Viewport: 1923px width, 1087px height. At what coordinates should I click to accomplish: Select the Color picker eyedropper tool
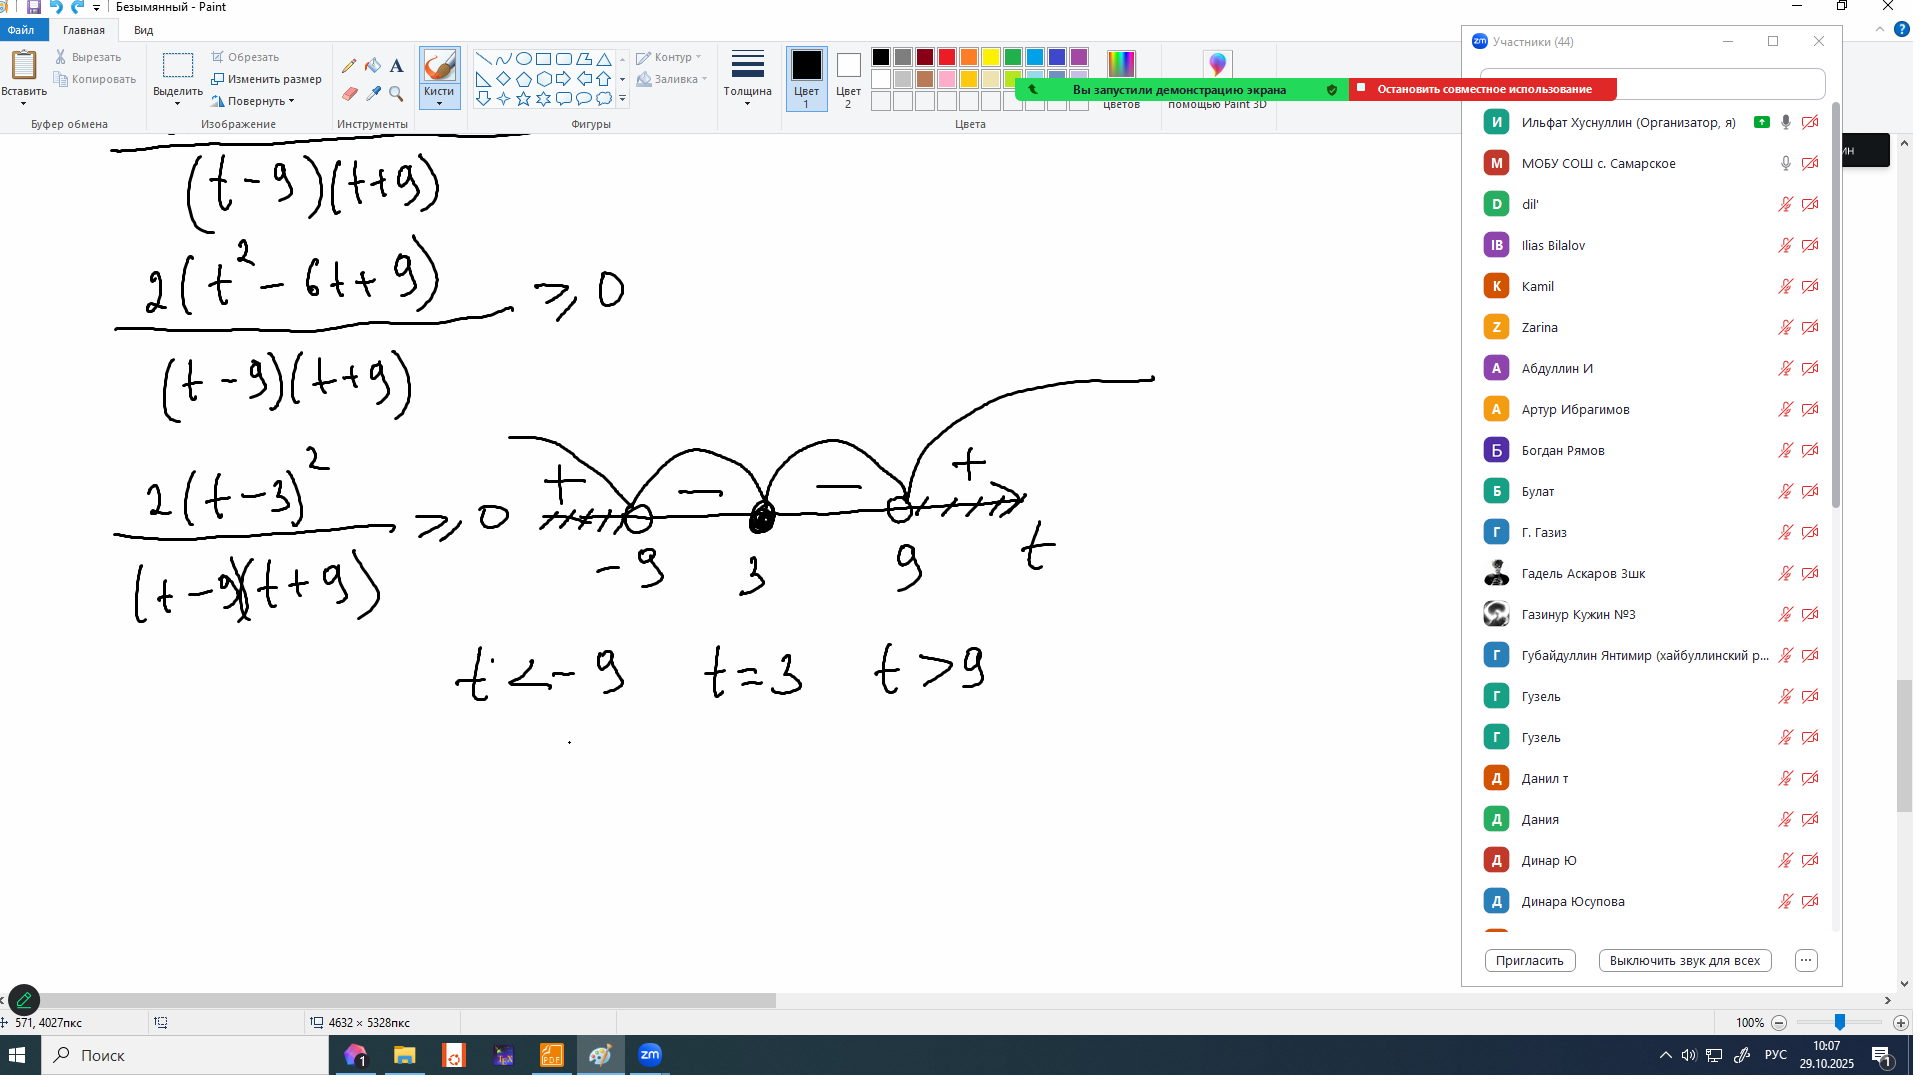tap(373, 94)
